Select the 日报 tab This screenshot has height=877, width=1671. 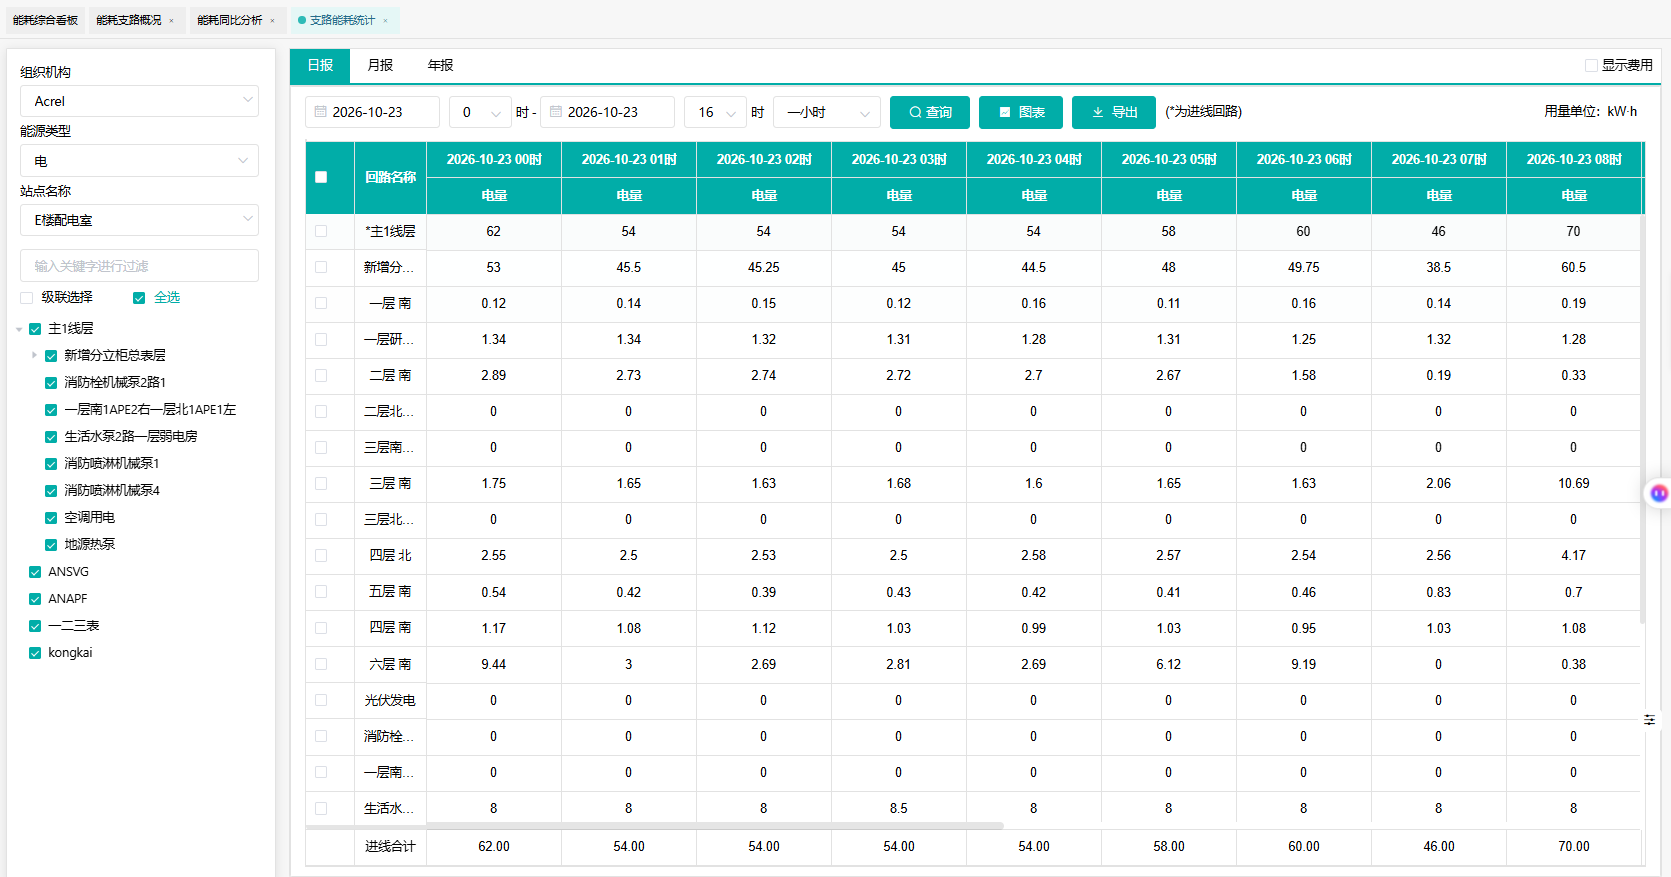[x=320, y=65]
